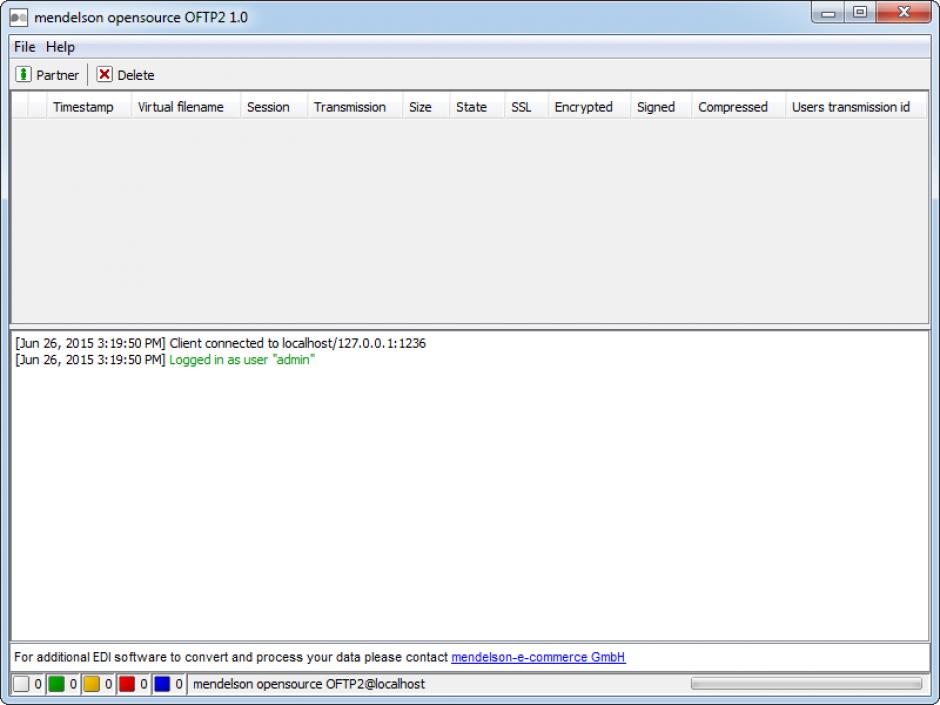The height and width of the screenshot is (705, 940).
Task: Open the mendelson-e-commerce GmbH link
Action: coord(538,657)
